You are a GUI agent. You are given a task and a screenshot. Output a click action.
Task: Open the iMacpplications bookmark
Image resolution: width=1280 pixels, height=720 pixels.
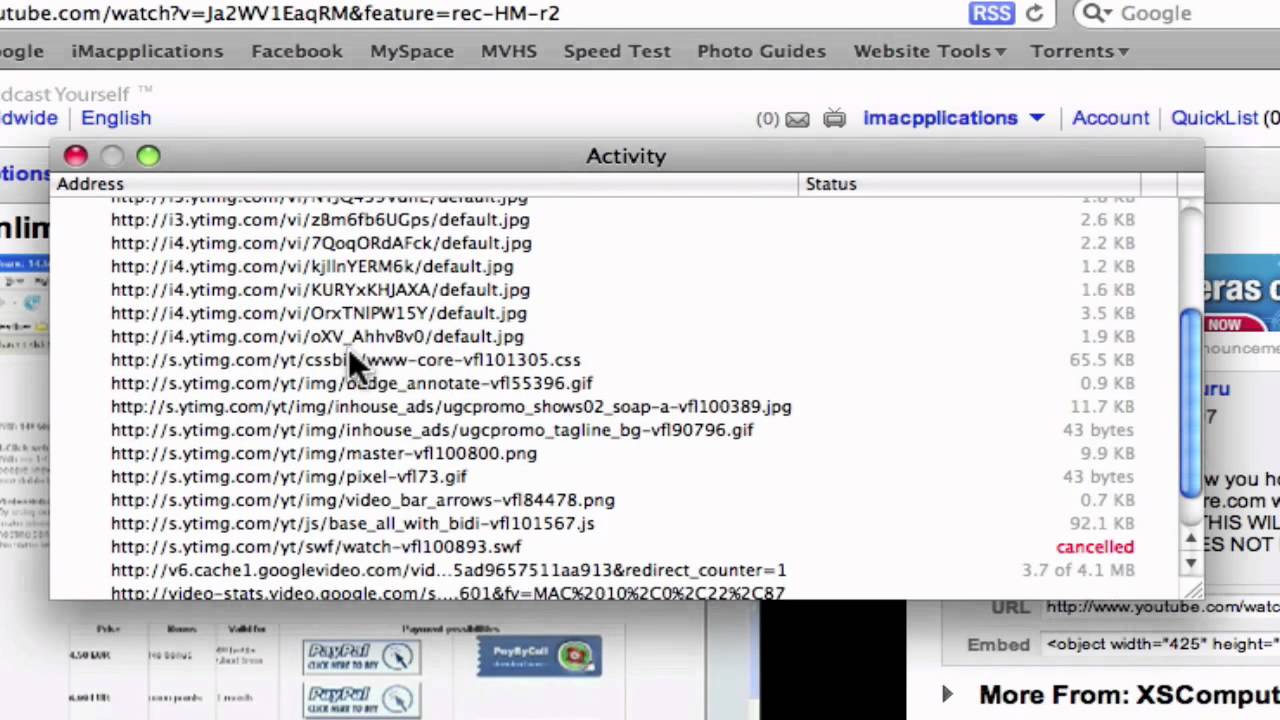coord(147,51)
